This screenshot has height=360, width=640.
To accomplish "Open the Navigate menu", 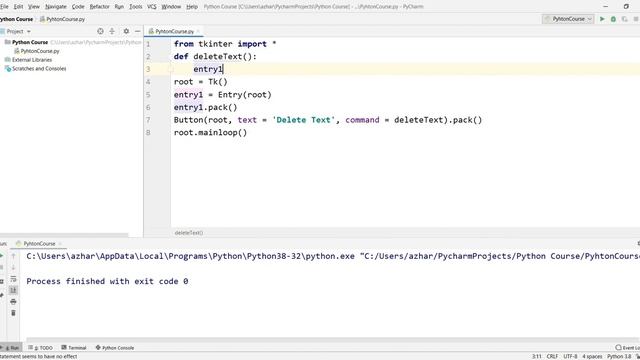I will 56,7.
